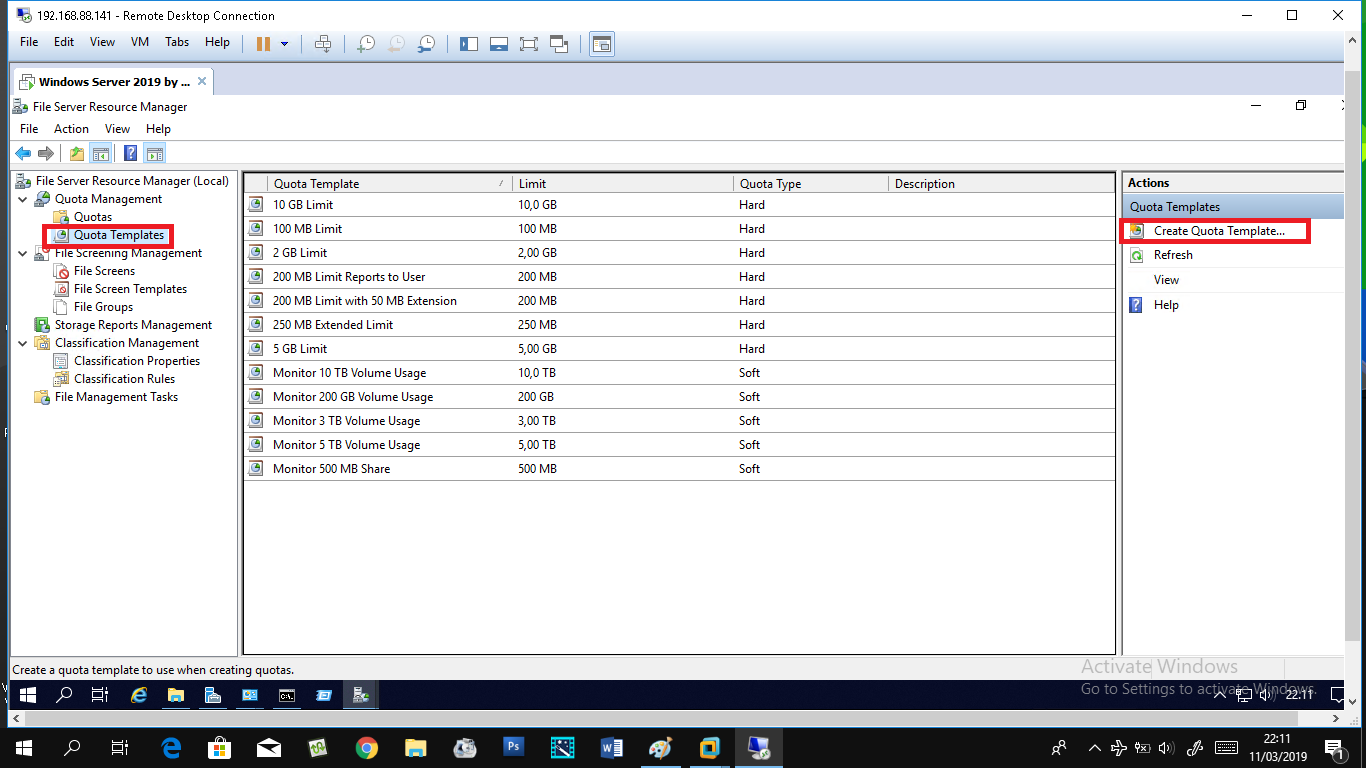Open Internet Explorer on the remote taskbar

click(139, 695)
